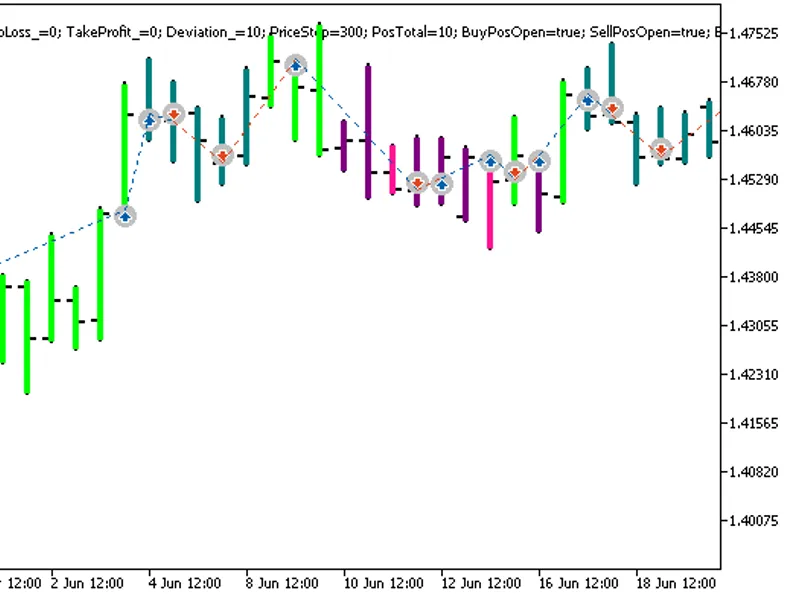This screenshot has height=600, width=800.
Task: Click the TakeProfit_=0 parameter text
Action: (113, 32)
